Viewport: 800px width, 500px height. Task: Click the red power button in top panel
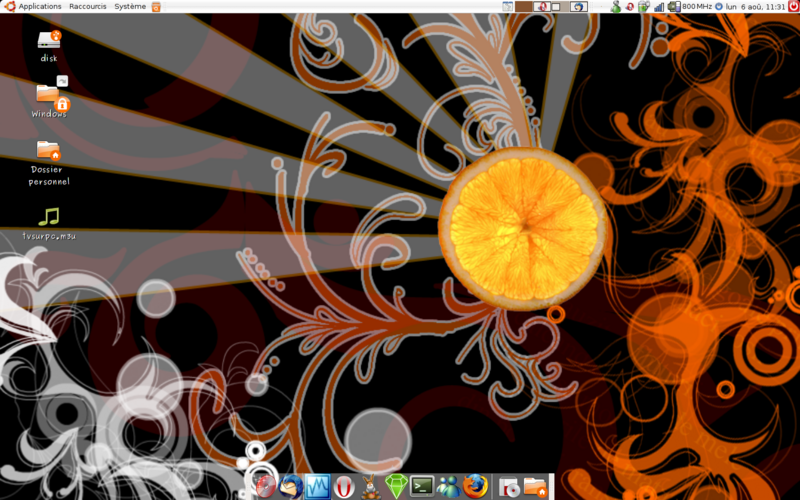tap(794, 6)
